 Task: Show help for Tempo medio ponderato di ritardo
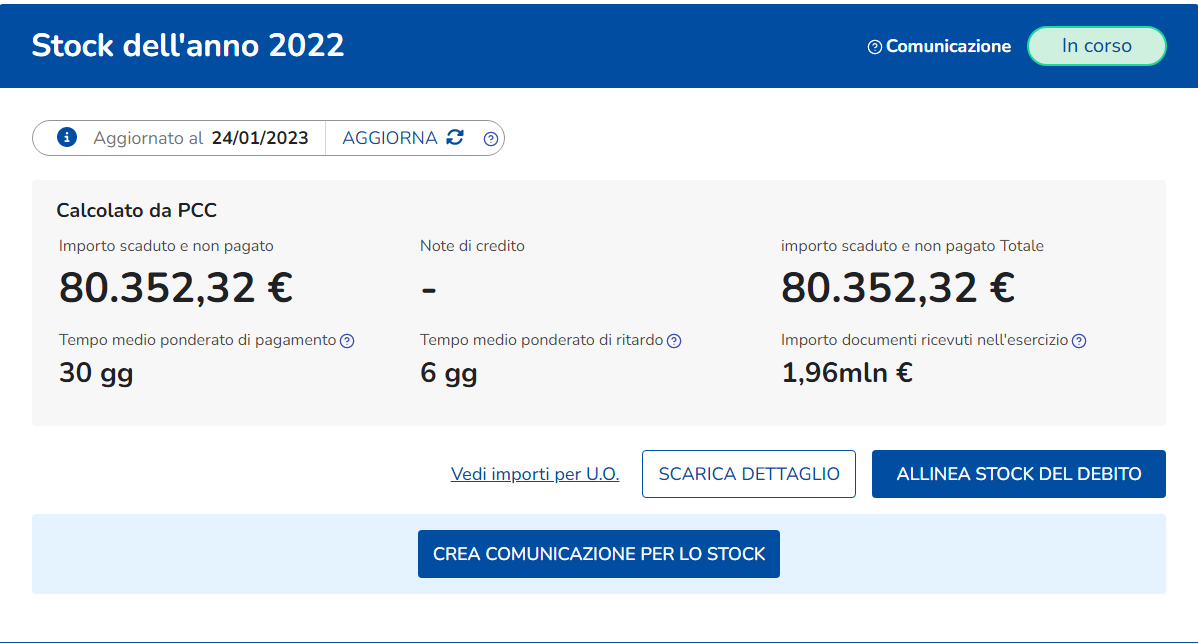[x=674, y=341]
